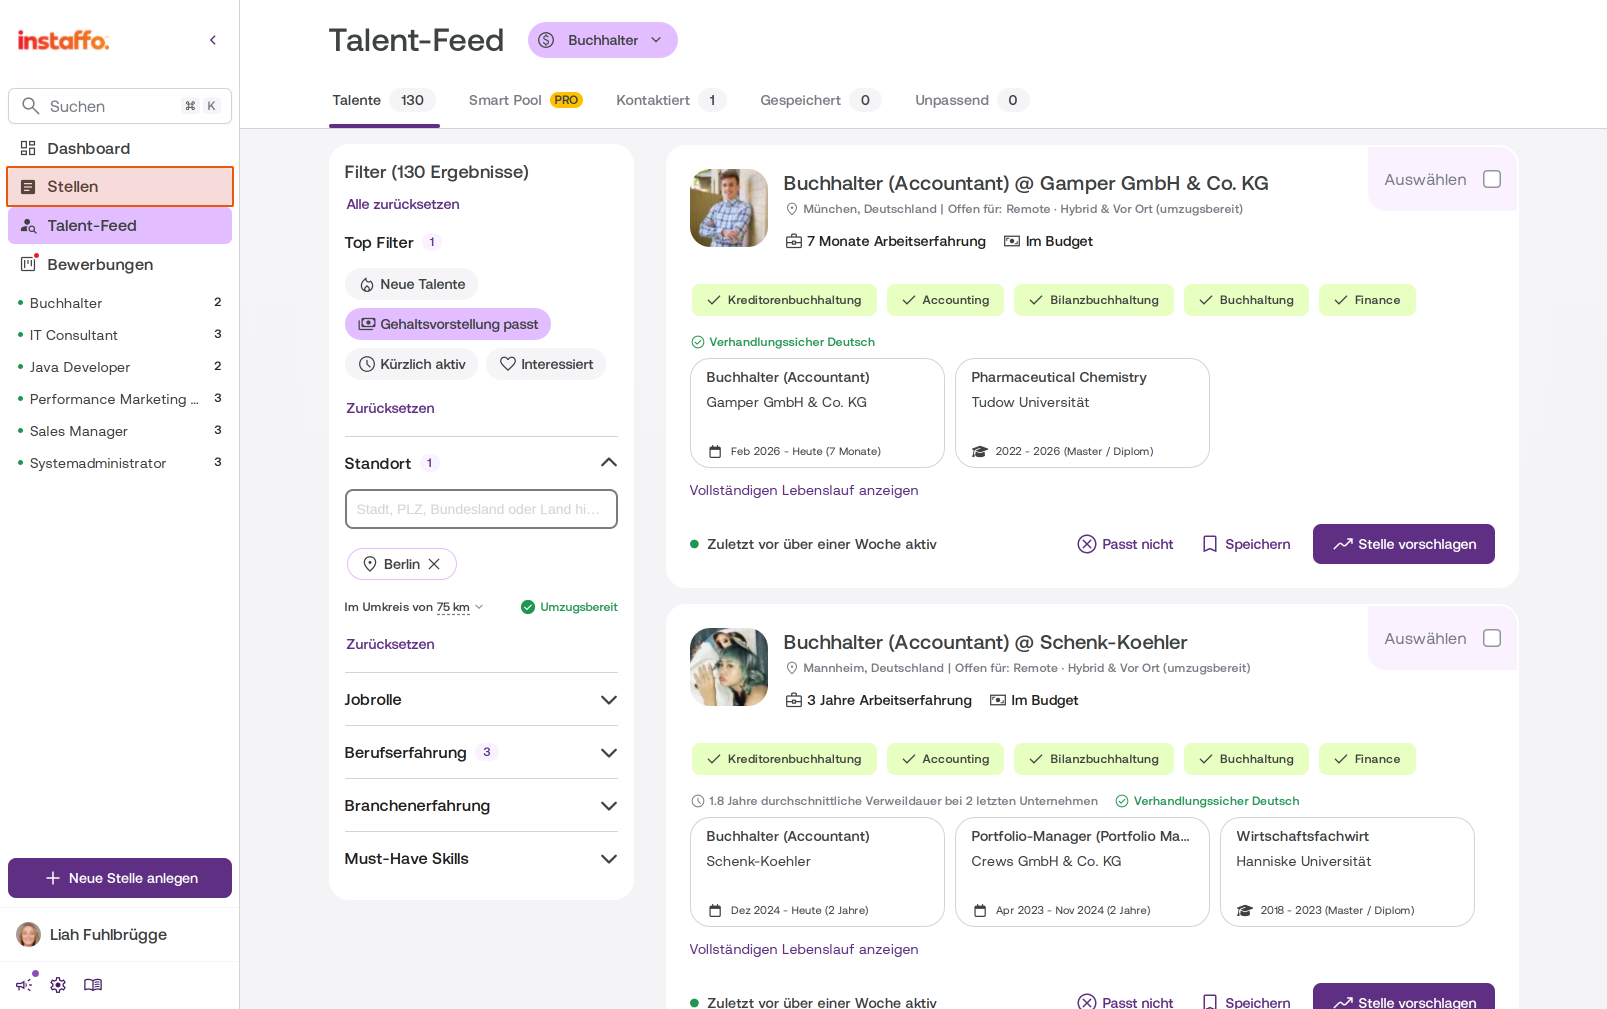Show full CV of Gamper GmbH candidate

[804, 490]
